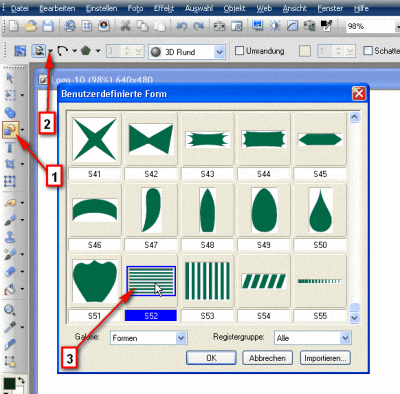Image resolution: width=400 pixels, height=394 pixels.
Task: Select the S42 bow tie shape
Action: 151,139
